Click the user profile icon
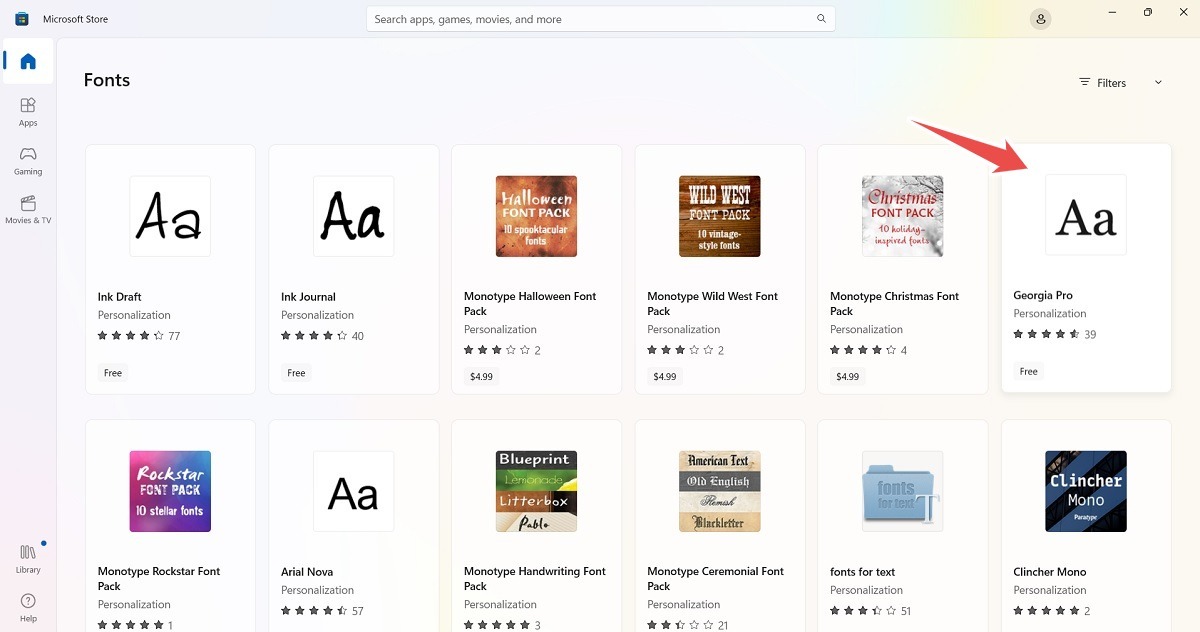 pyautogui.click(x=1040, y=18)
